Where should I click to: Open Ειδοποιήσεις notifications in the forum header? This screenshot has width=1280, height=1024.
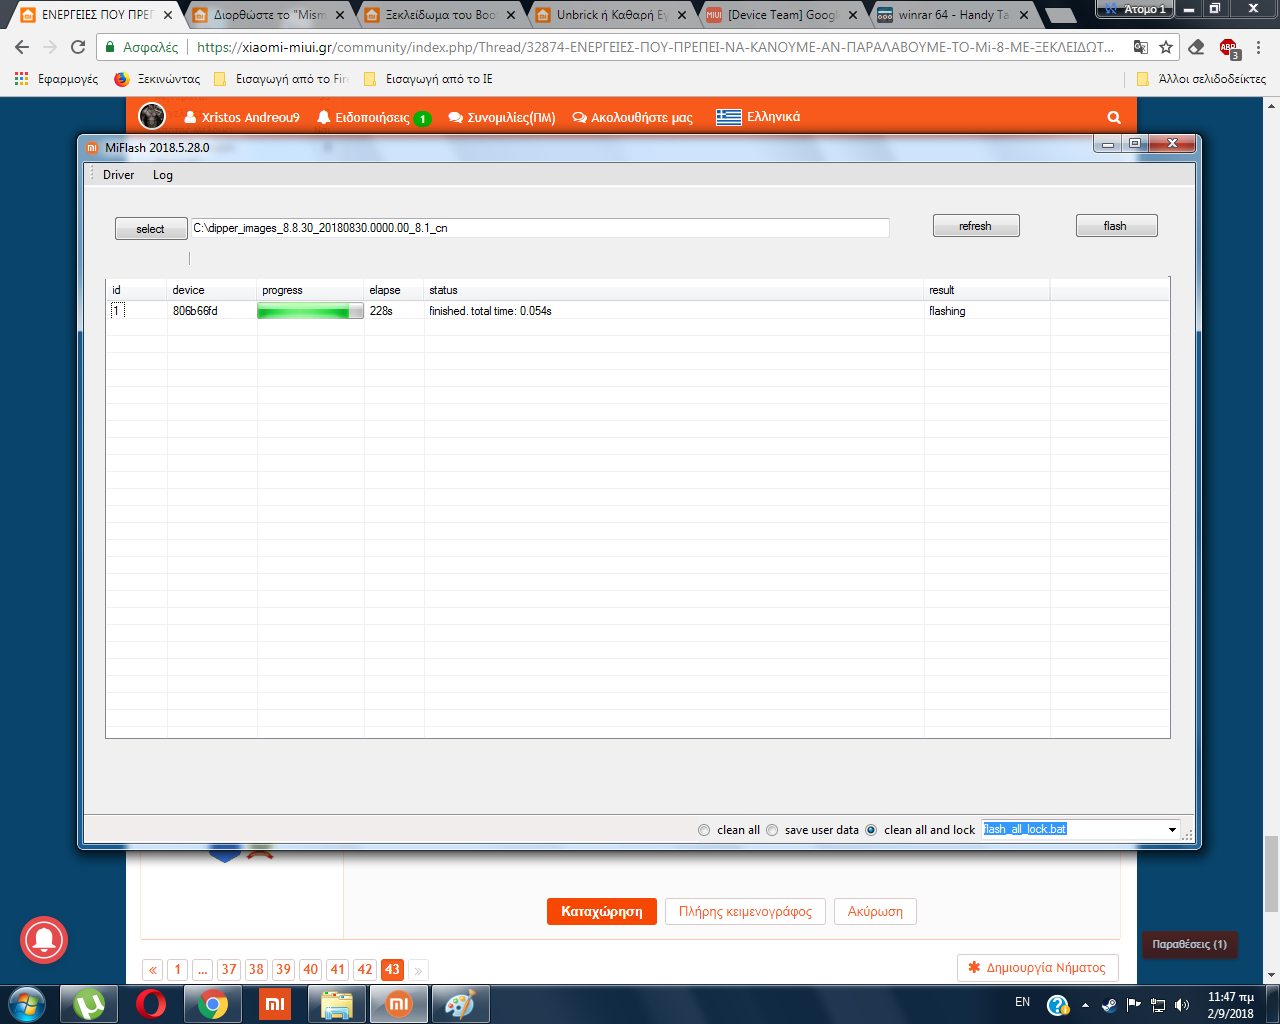(374, 117)
